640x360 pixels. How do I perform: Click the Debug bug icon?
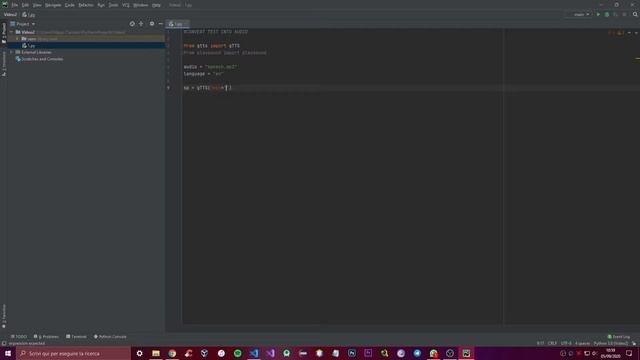607,14
